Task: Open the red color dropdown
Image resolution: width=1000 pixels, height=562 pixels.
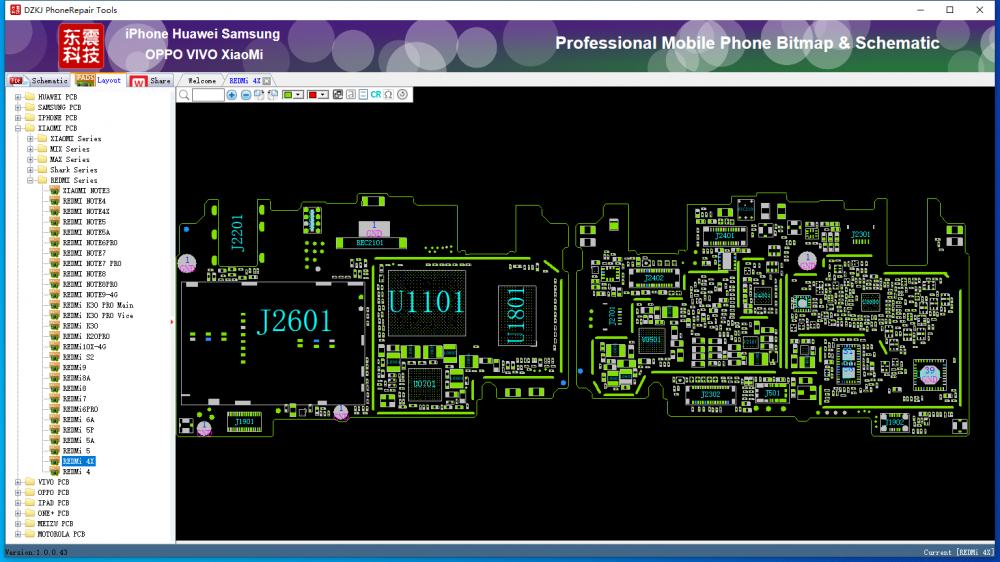Action: coord(324,95)
